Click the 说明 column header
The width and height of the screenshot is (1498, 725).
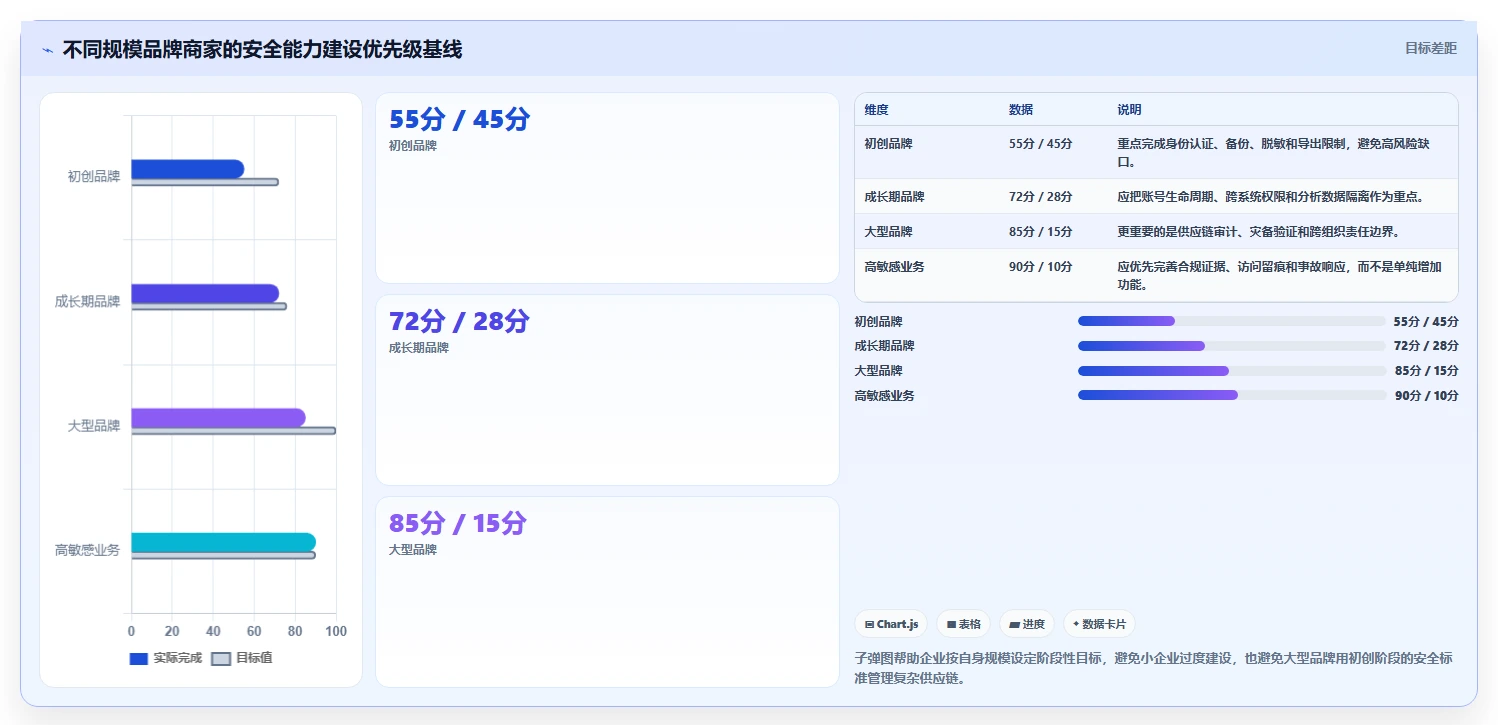click(1129, 110)
